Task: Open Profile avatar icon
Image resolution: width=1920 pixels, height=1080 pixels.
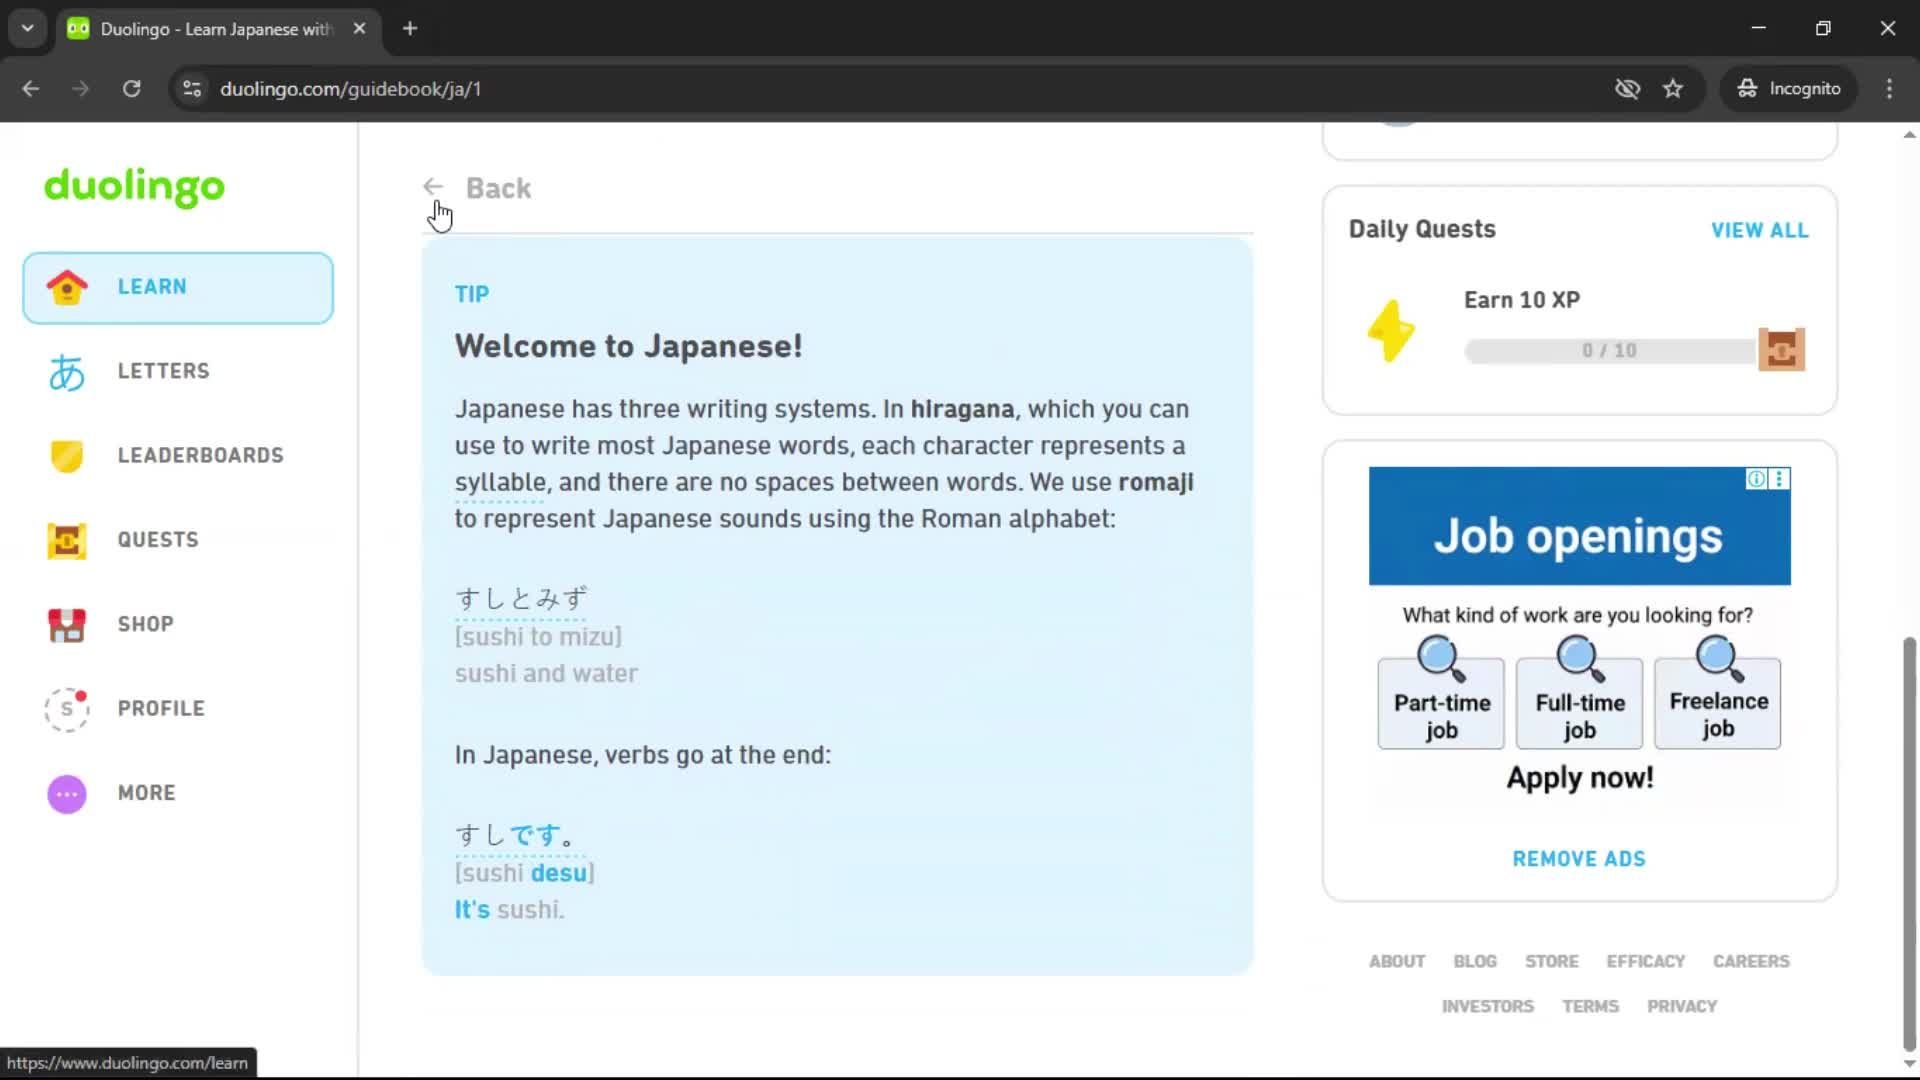Action: [x=67, y=709]
